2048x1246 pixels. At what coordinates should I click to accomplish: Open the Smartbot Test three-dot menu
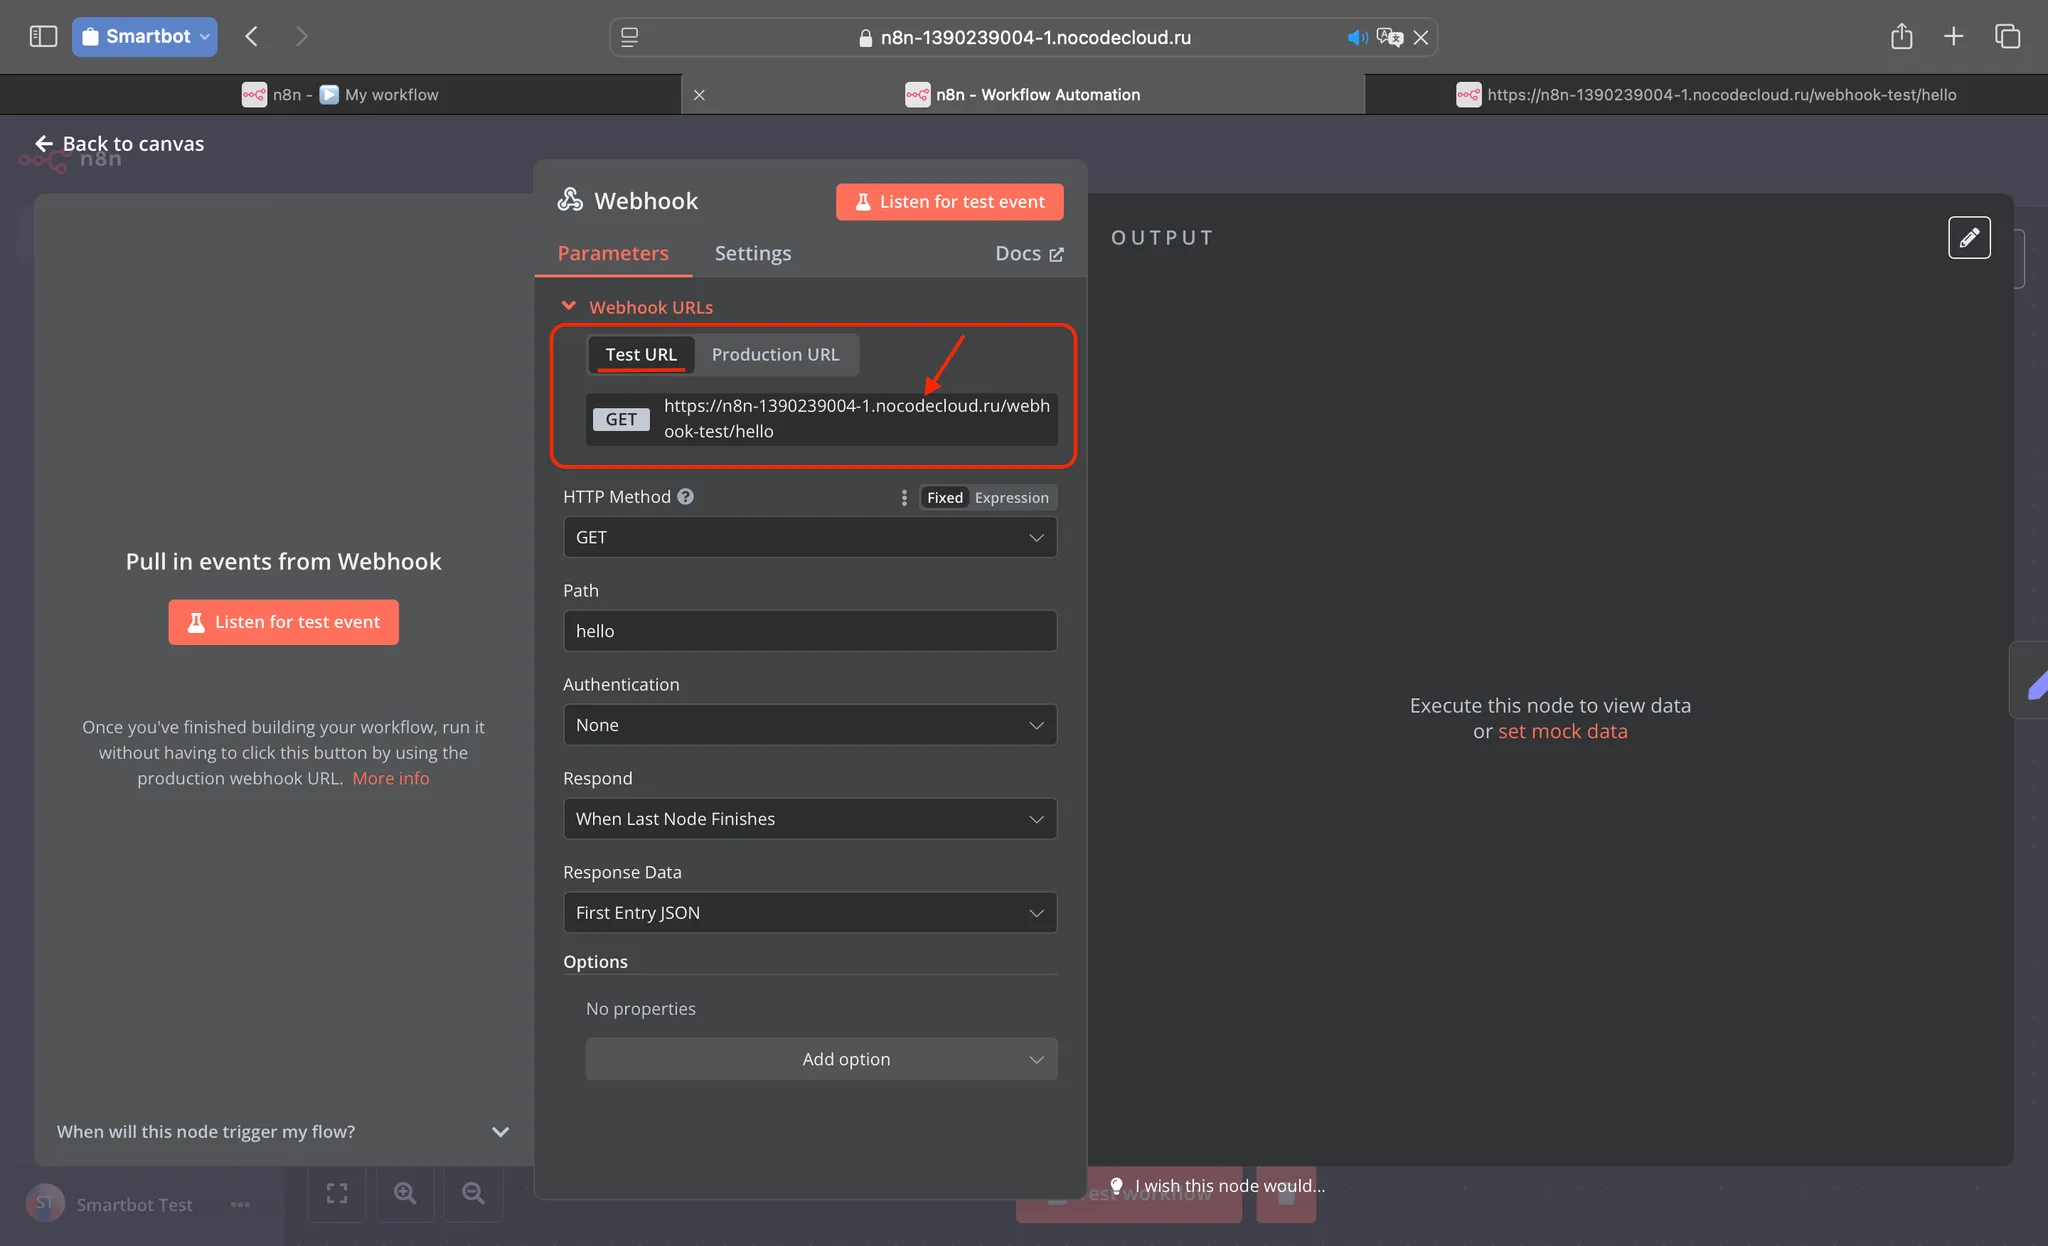tap(240, 1205)
